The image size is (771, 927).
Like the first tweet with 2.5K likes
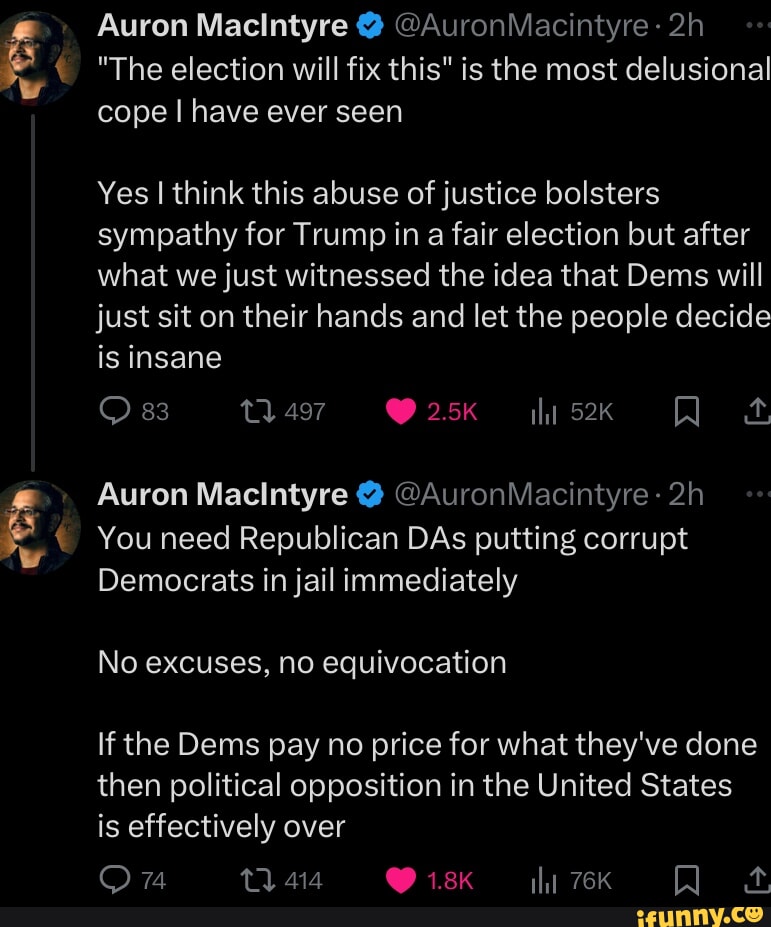coord(401,411)
